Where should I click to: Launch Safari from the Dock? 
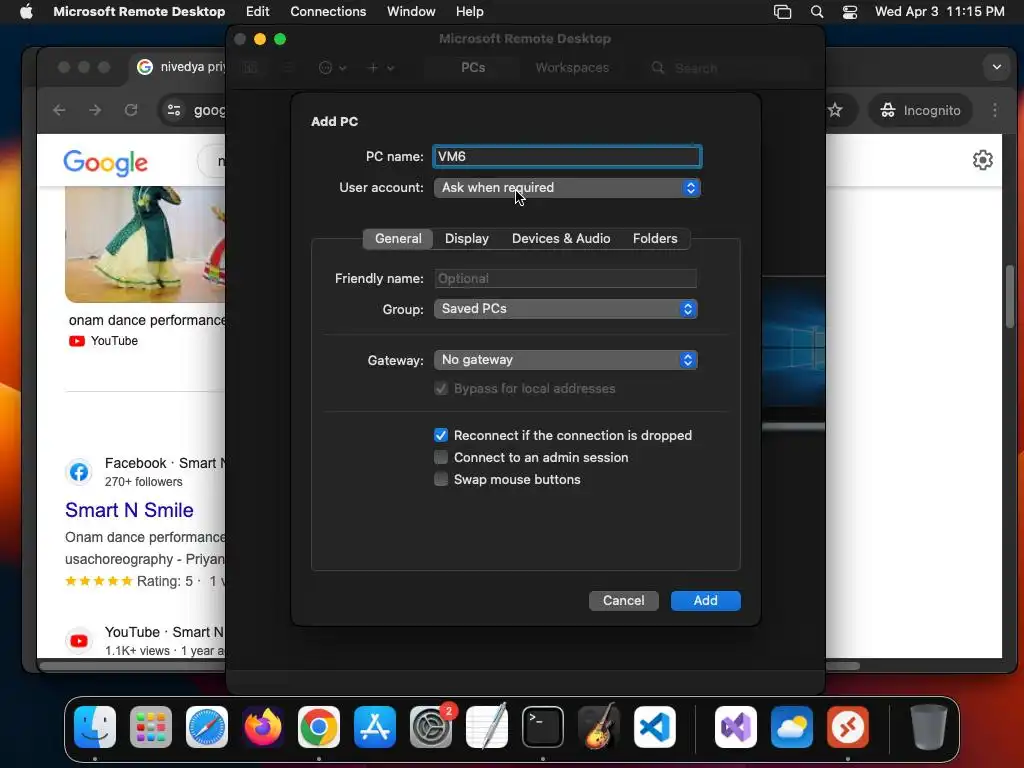(207, 727)
